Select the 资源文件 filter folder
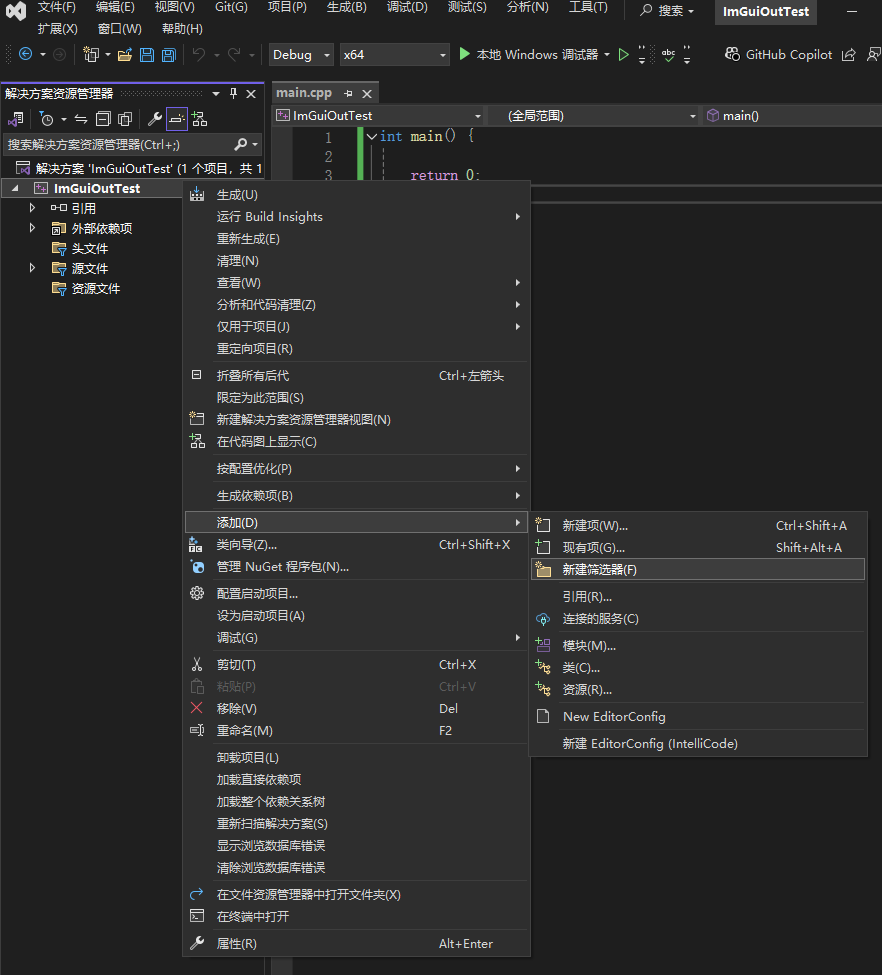 [x=86, y=289]
